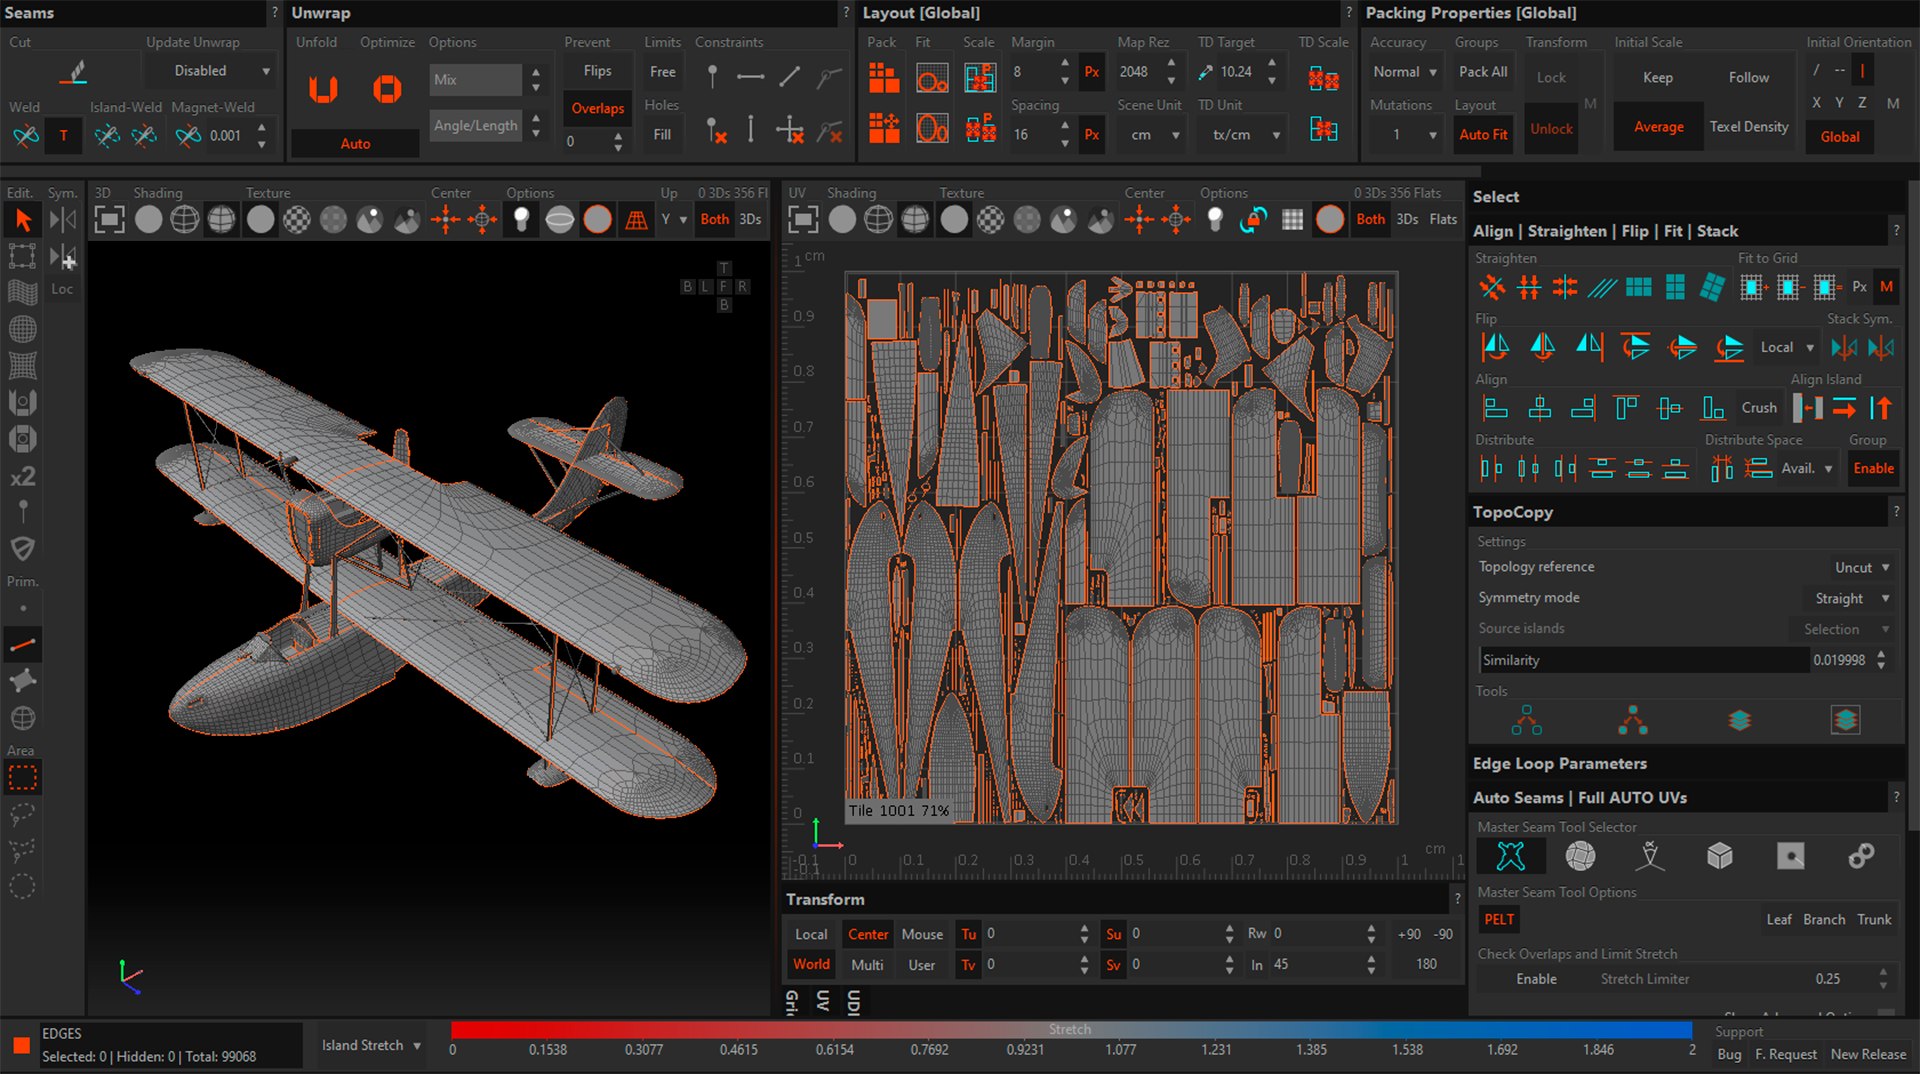Select the Cut seam tool icon
The width and height of the screenshot is (1920, 1074).
coord(73,72)
